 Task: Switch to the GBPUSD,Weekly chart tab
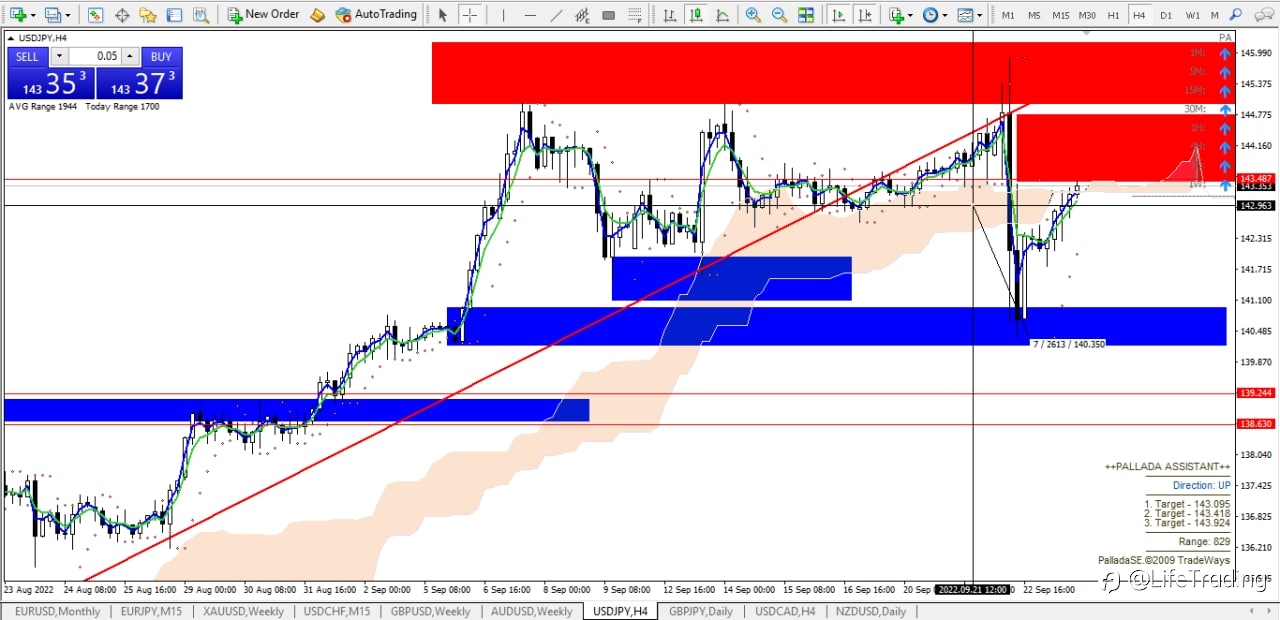[x=430, y=611]
